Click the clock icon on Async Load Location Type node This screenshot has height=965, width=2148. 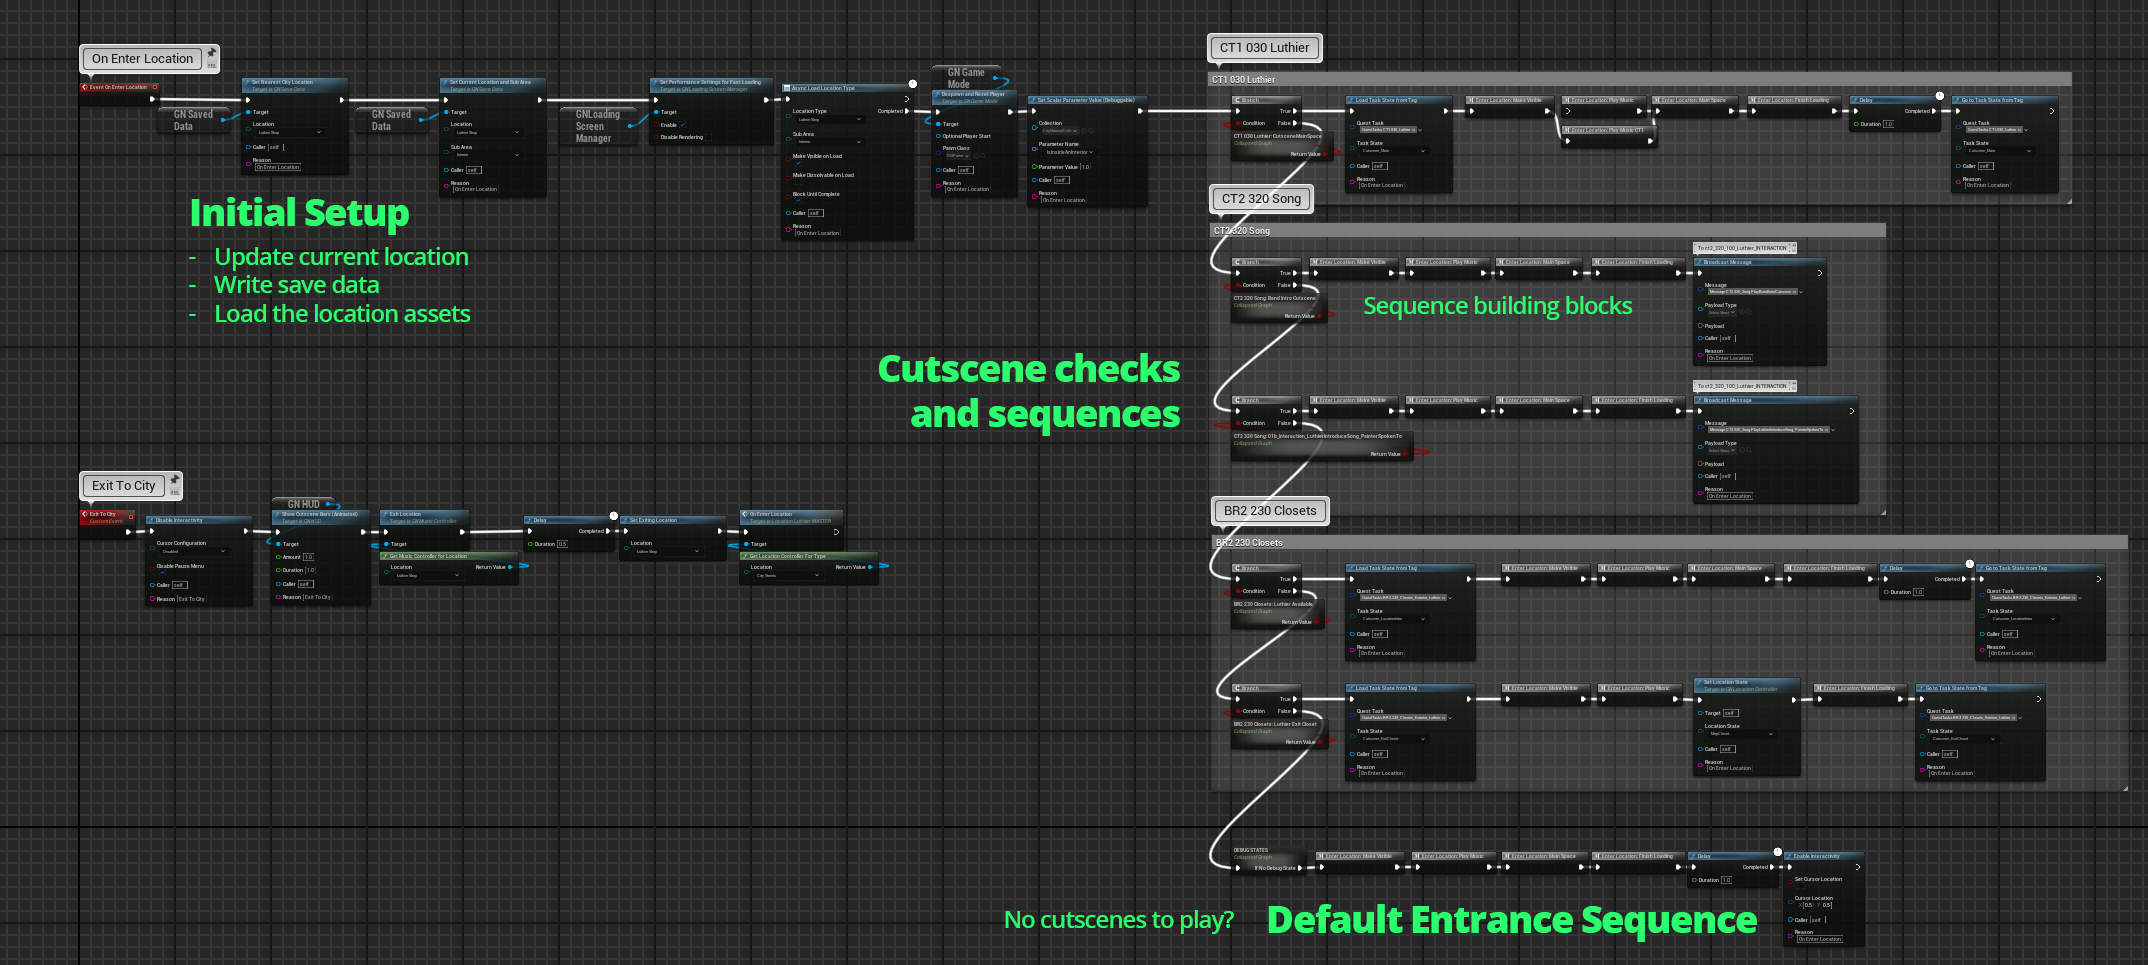(912, 84)
